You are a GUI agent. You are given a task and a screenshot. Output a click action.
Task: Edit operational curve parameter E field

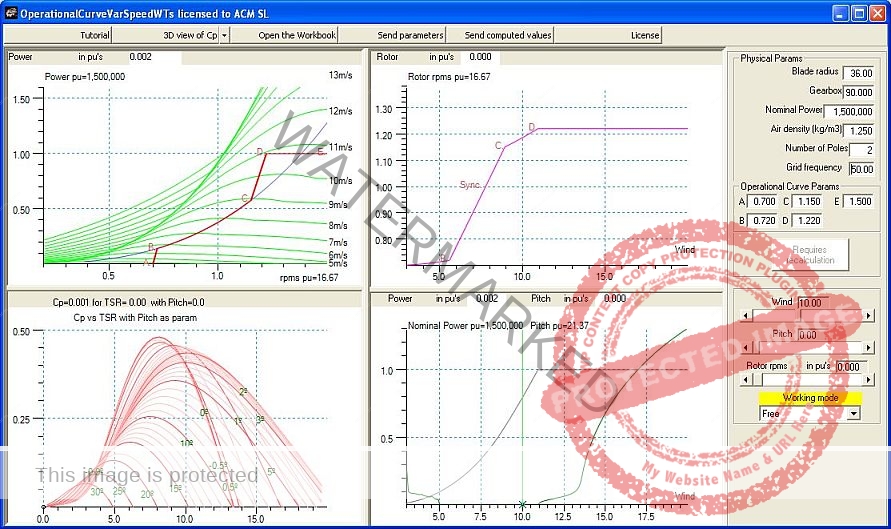click(858, 202)
